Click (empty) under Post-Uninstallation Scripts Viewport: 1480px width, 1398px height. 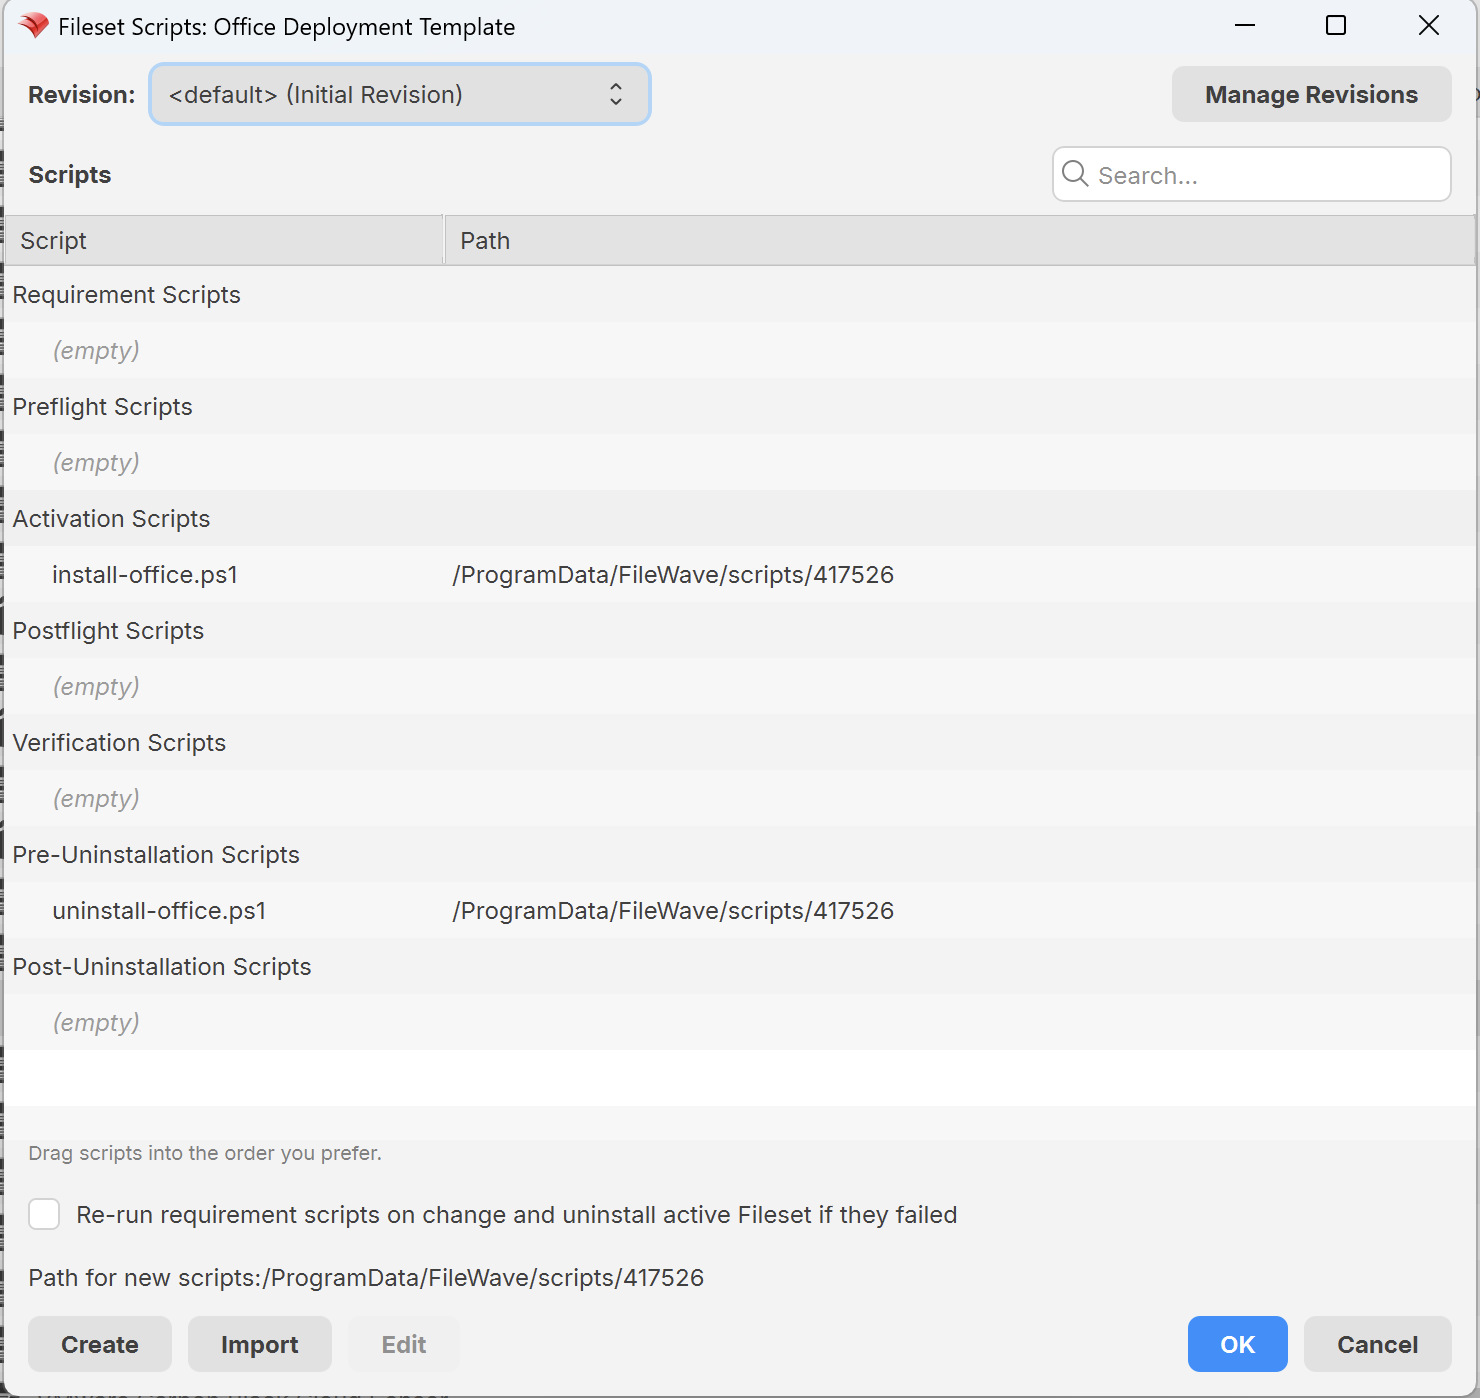[x=96, y=1023]
